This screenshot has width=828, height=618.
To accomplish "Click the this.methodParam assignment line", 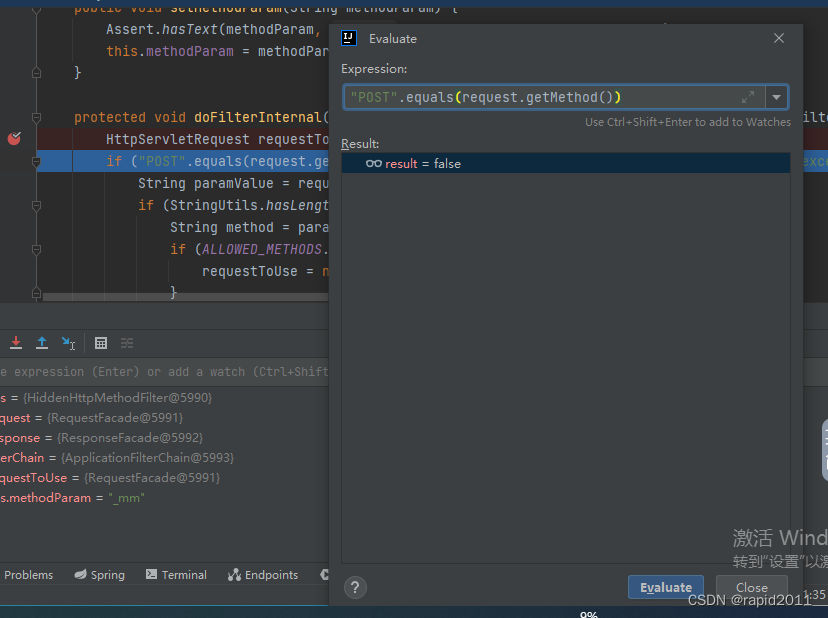I will pyautogui.click(x=217, y=51).
